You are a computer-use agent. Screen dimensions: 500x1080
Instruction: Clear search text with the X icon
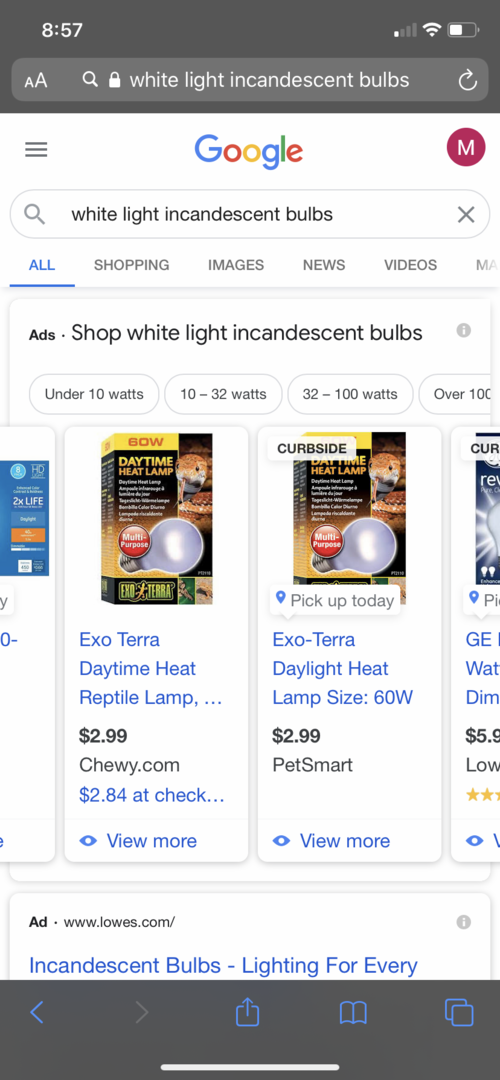(x=466, y=215)
